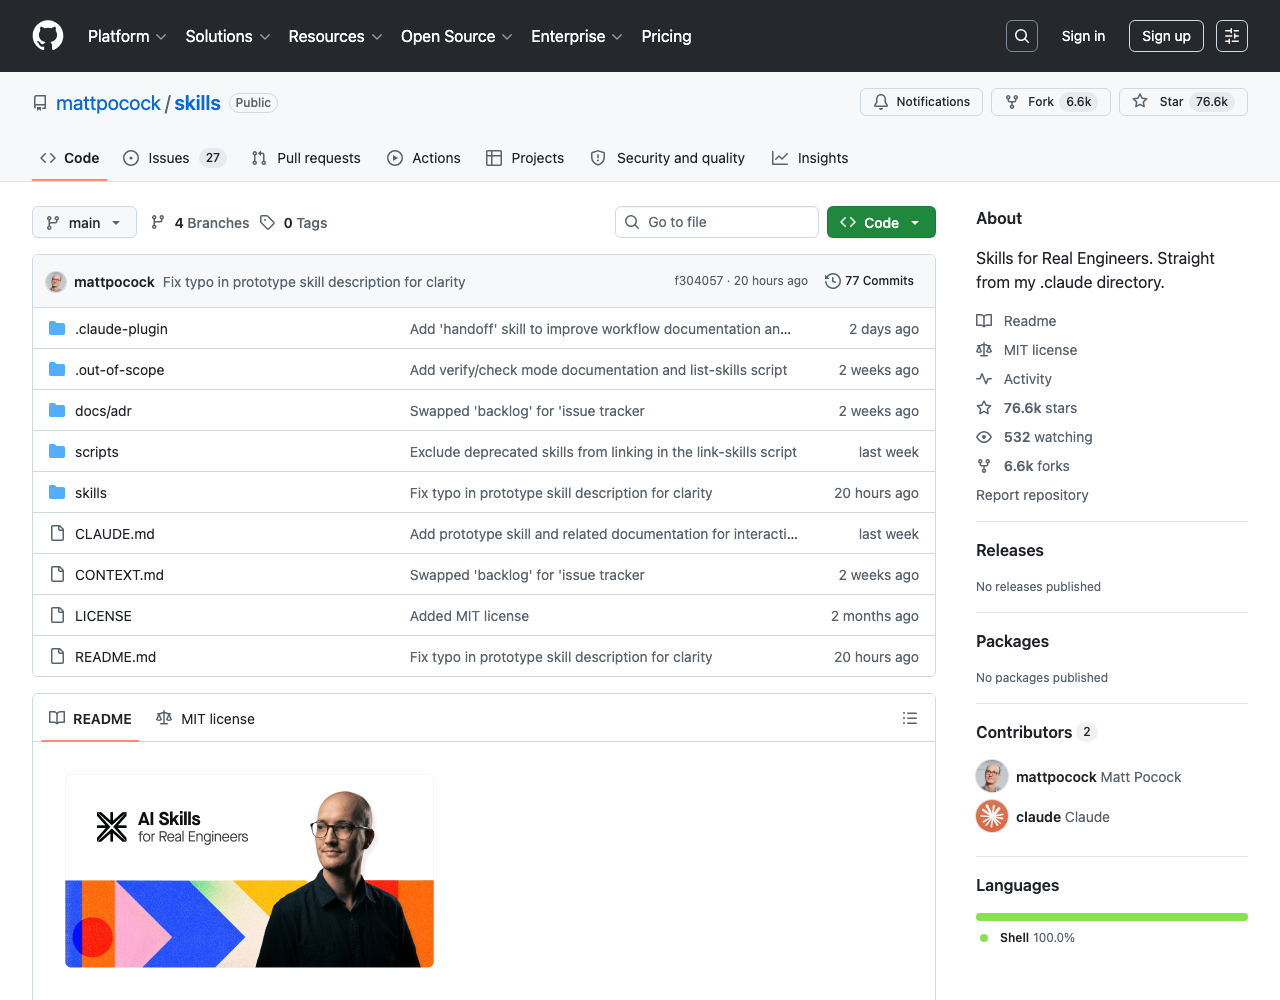
Task: Switch to the Projects tab
Action: pos(525,158)
